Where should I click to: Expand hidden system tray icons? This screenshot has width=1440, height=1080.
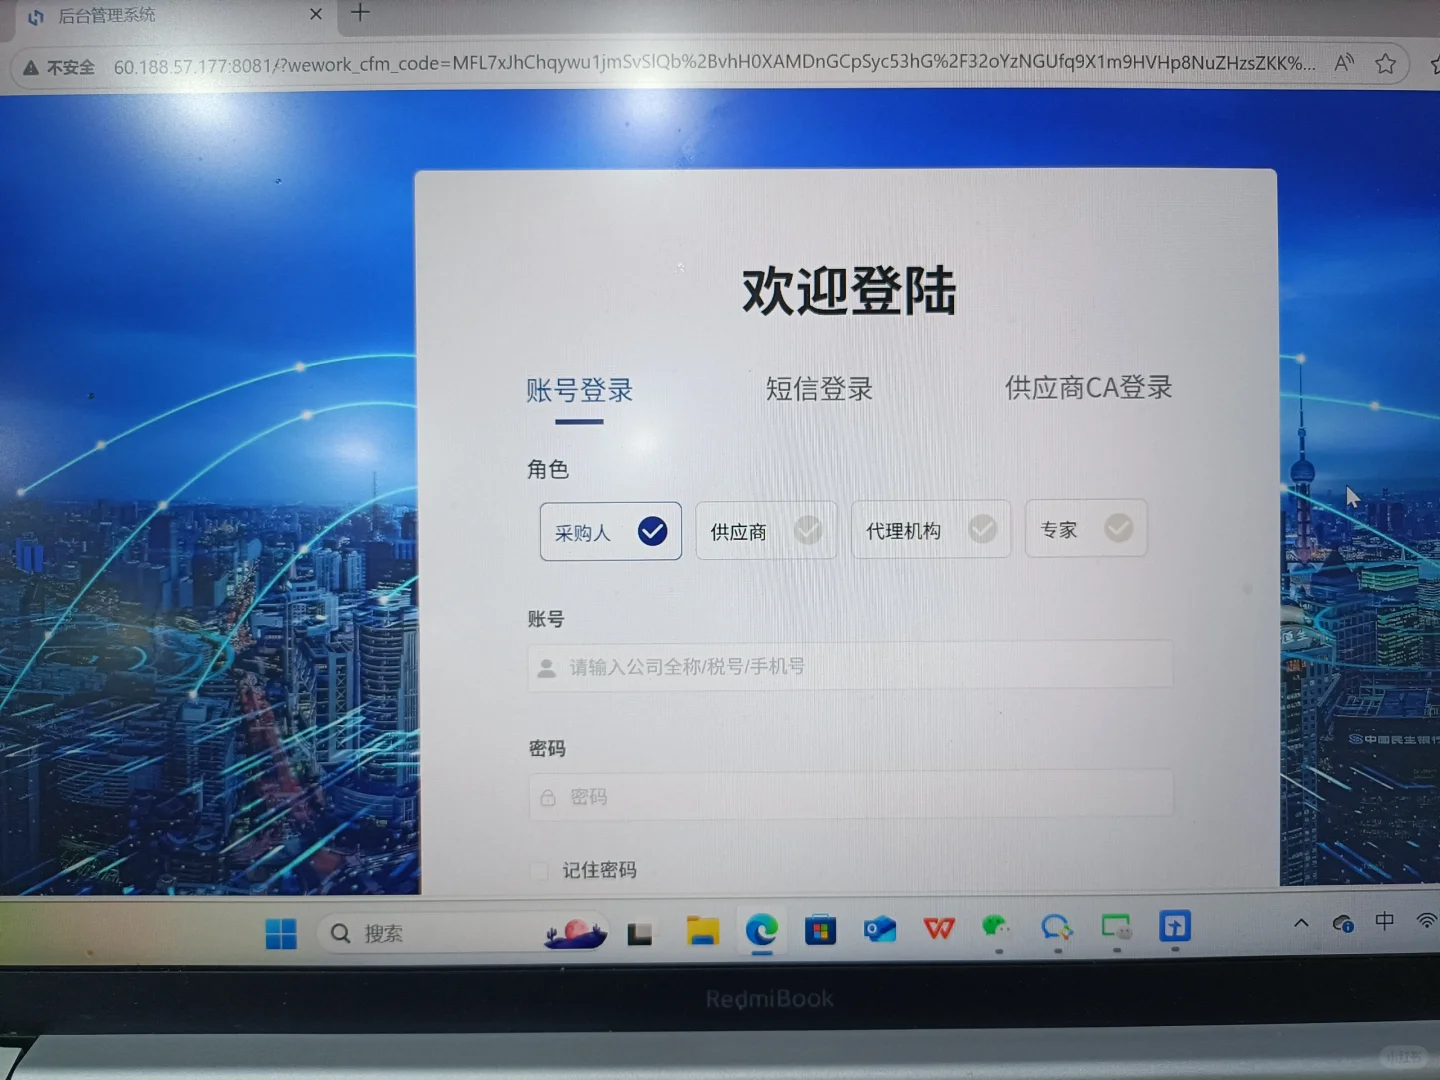coord(1300,922)
